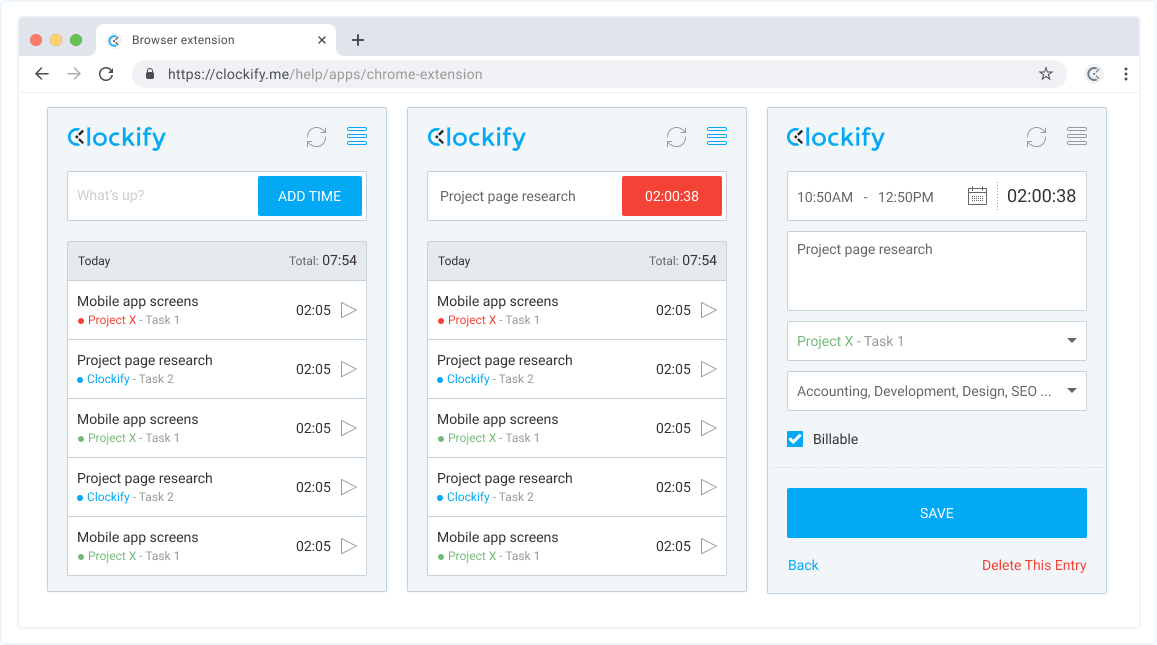The height and width of the screenshot is (645, 1157).
Task: Open the hamburger menu in the middle Clockify panel
Action: (x=716, y=136)
